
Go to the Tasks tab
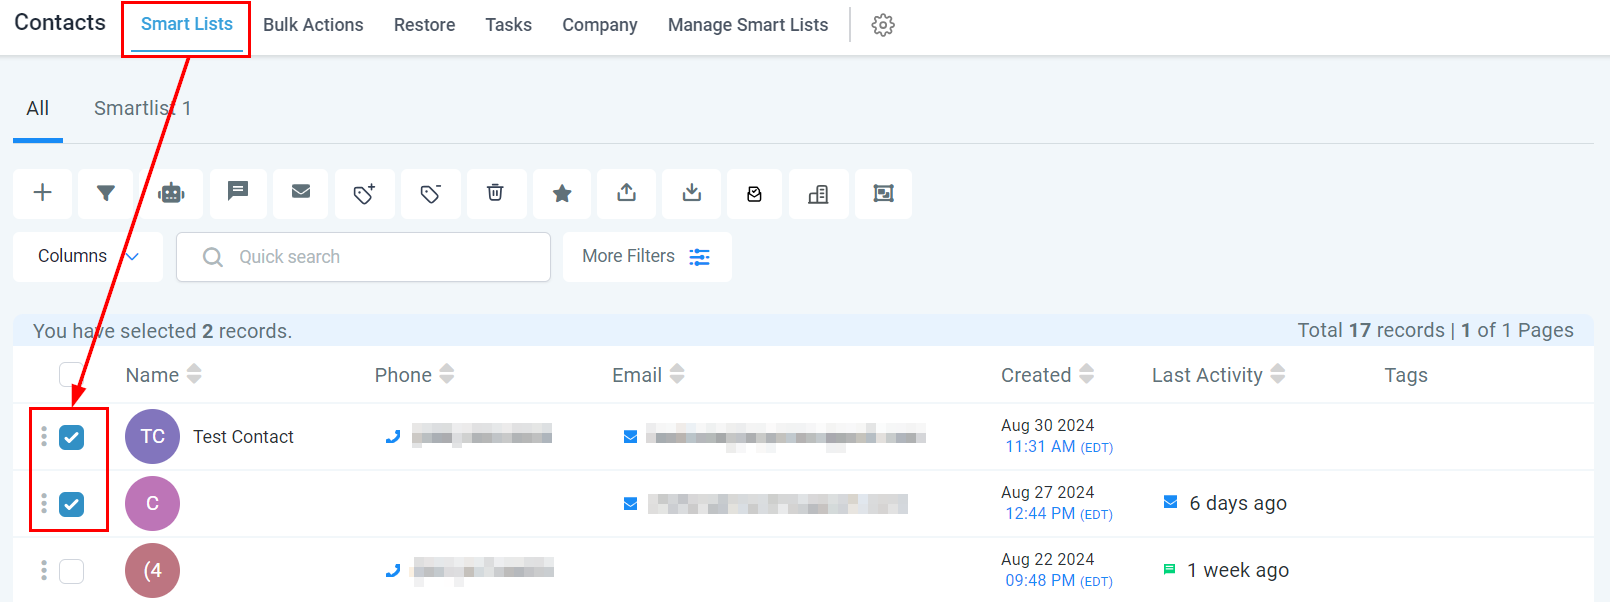pyautogui.click(x=508, y=25)
